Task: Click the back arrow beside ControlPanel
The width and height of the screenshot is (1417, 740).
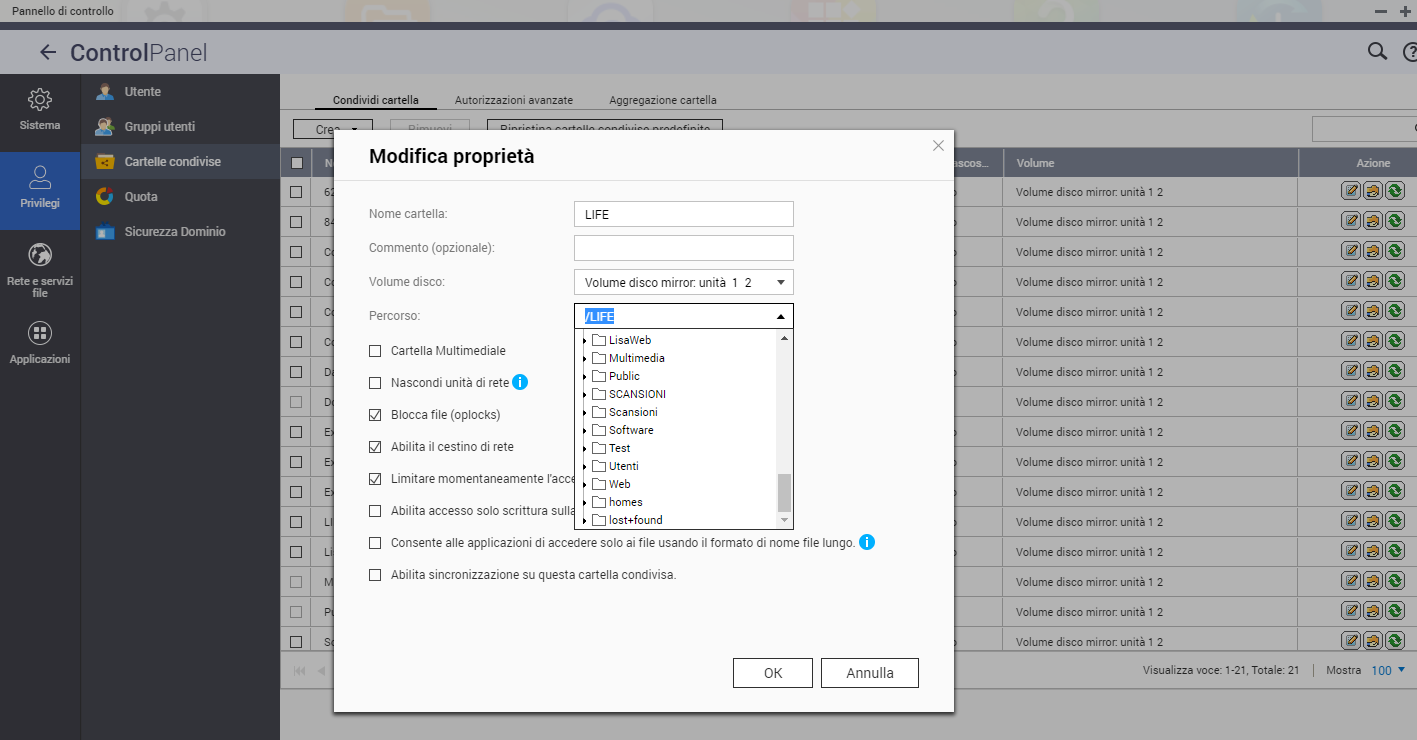Action: tap(47, 53)
